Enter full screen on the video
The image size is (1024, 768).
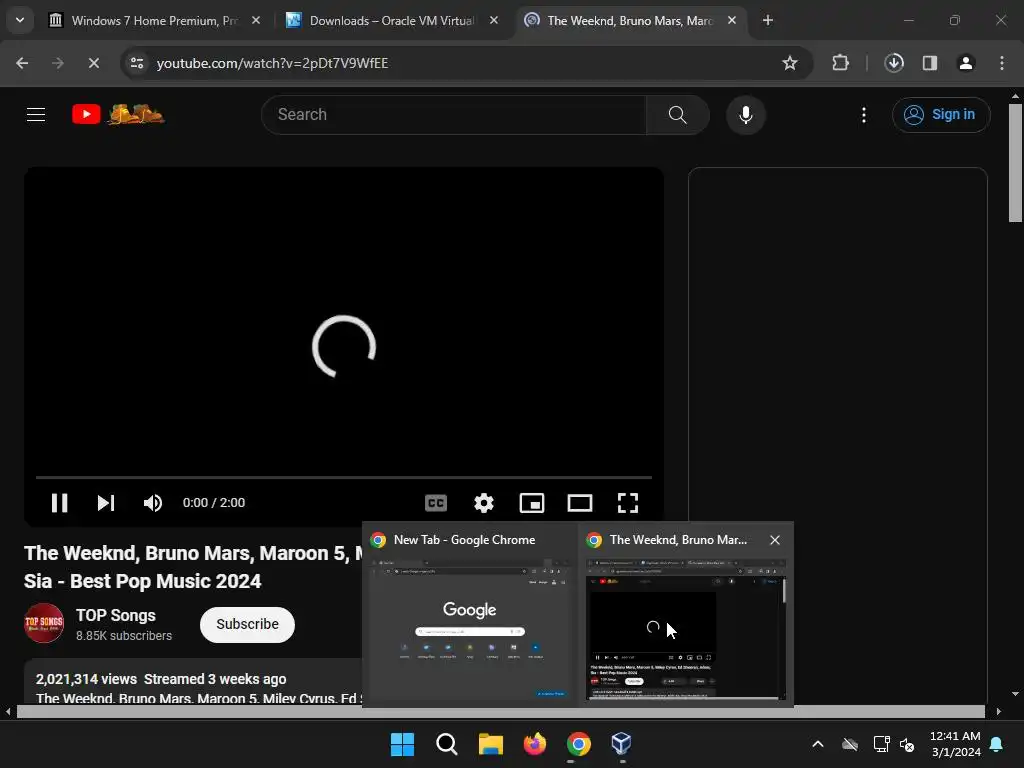click(628, 503)
